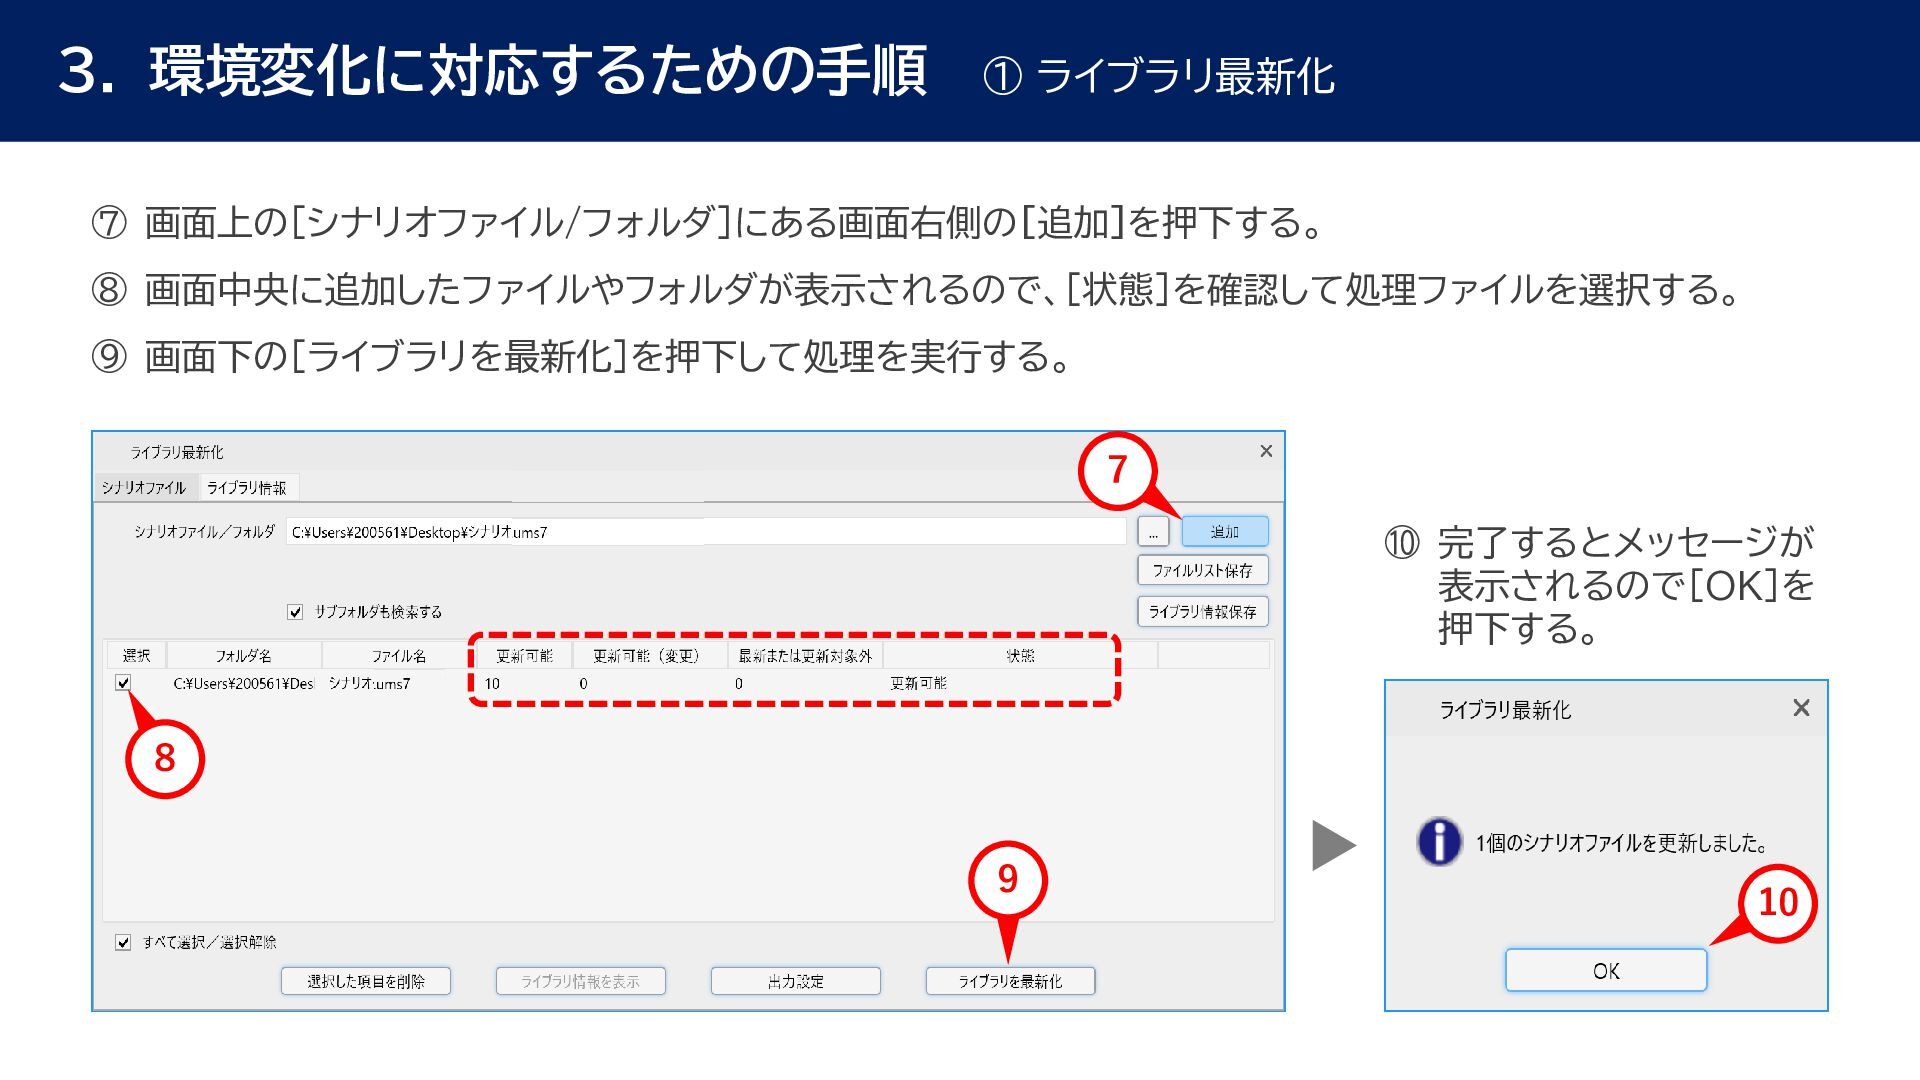
Task: Click the red circle number 8 marker
Action: tap(165, 758)
